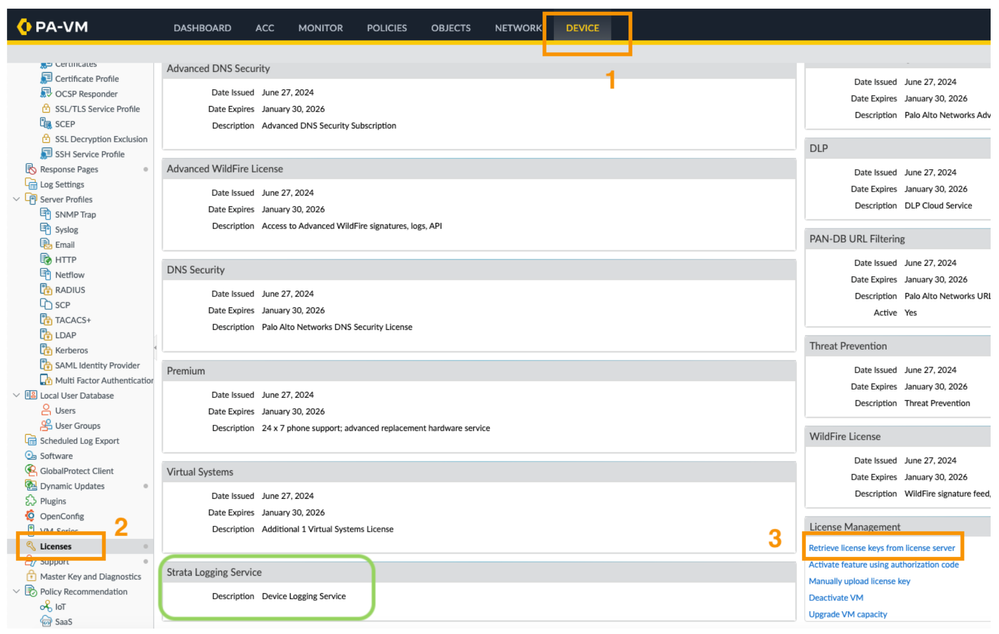Click the SAML Identity Provider icon

(46, 364)
